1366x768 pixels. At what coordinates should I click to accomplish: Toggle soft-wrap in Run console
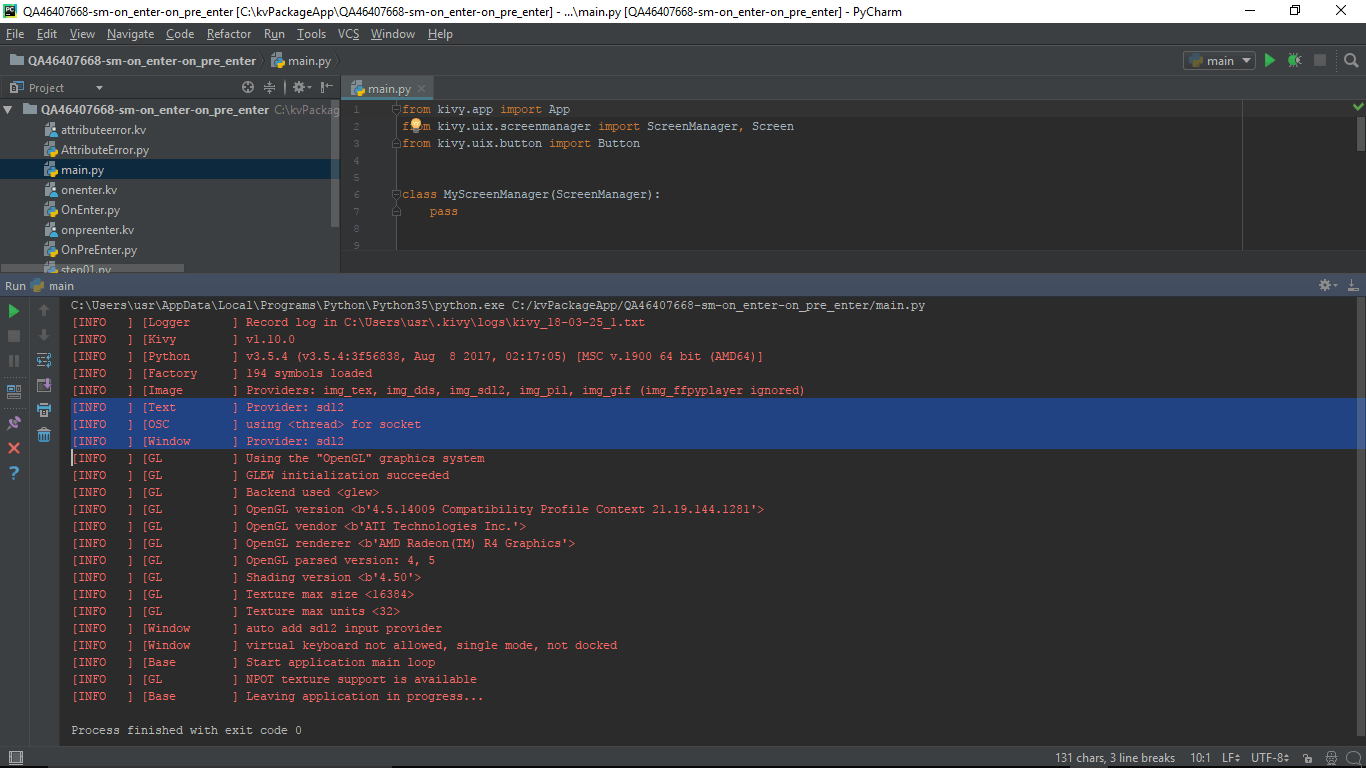(x=44, y=360)
